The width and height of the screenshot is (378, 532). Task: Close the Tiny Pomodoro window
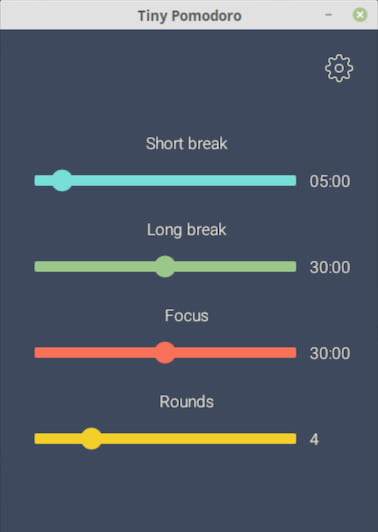[x=360, y=15]
